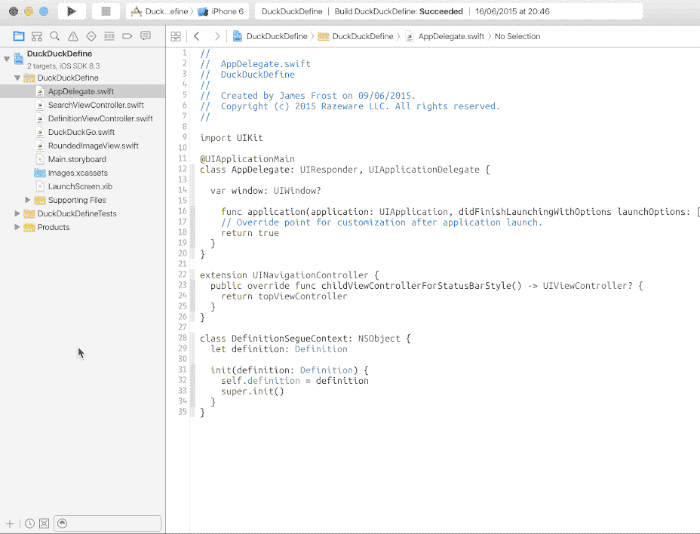Image resolution: width=700 pixels, height=534 pixels.
Task: Expand the Supporting Files group
Action: pos(28,200)
